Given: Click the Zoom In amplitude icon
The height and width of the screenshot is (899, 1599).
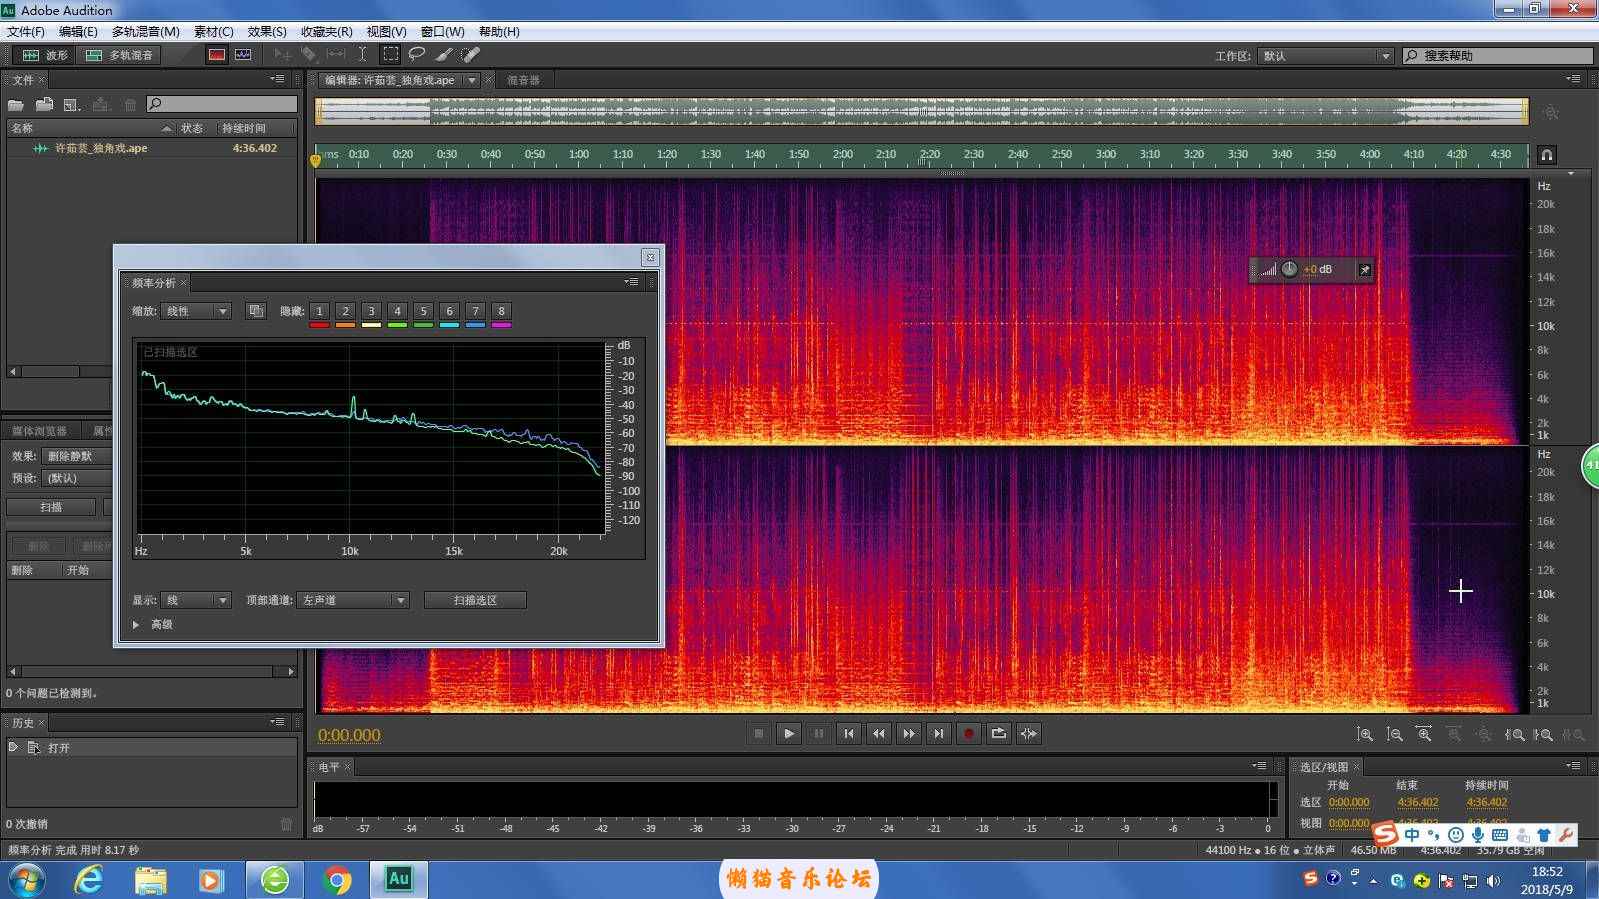Looking at the screenshot, I should 1364,735.
